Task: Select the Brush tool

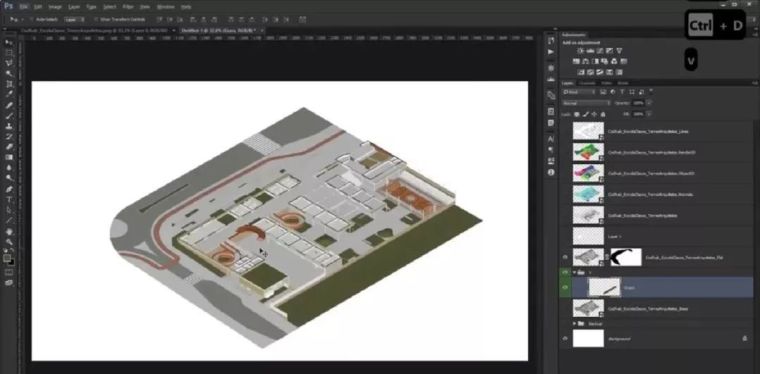Action: coord(9,116)
